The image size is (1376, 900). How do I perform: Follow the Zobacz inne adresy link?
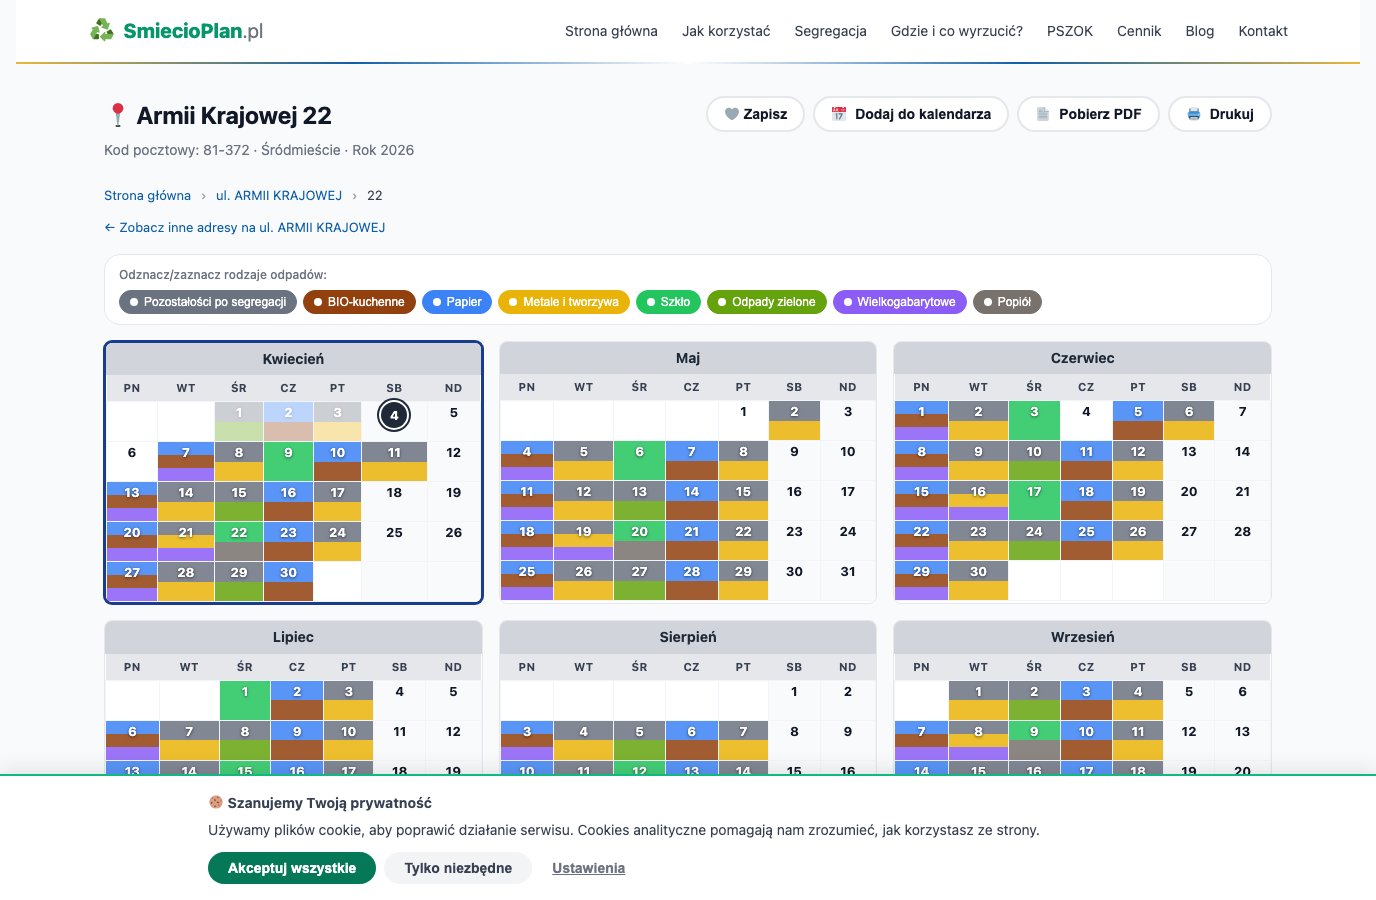tap(245, 227)
